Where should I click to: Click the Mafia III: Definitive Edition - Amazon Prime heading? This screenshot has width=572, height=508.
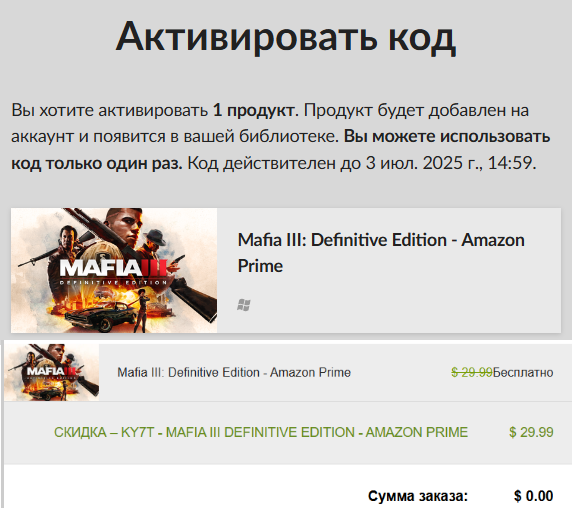(381, 253)
